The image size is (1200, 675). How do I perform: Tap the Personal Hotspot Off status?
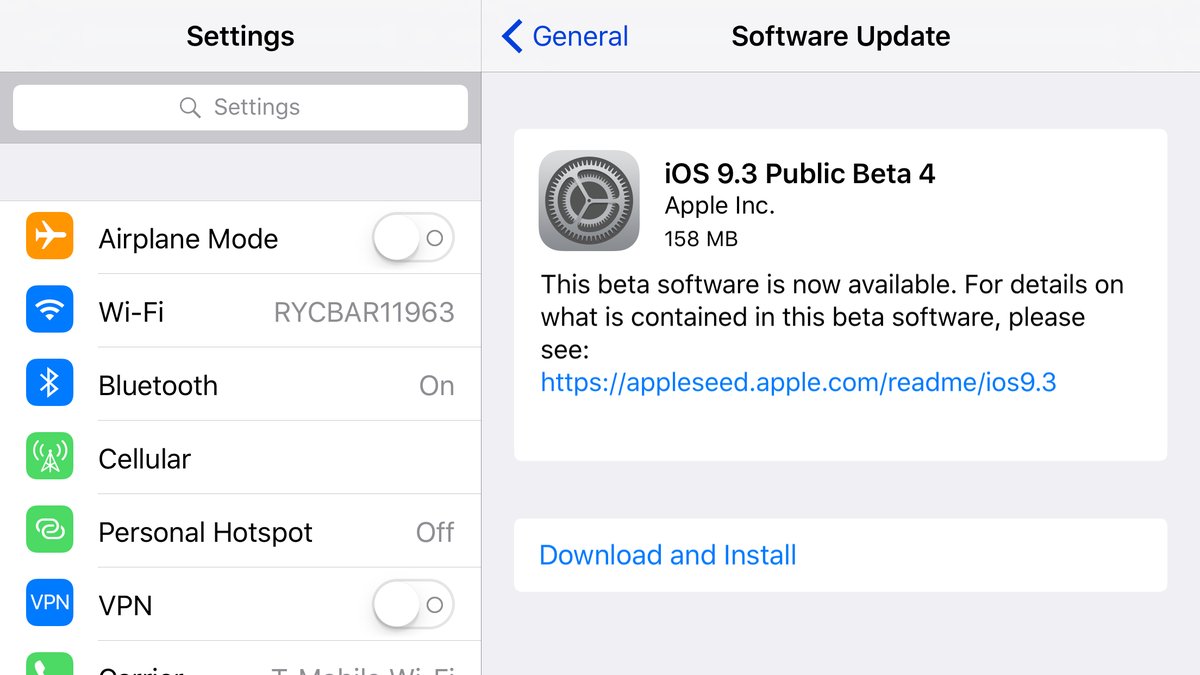tap(435, 532)
